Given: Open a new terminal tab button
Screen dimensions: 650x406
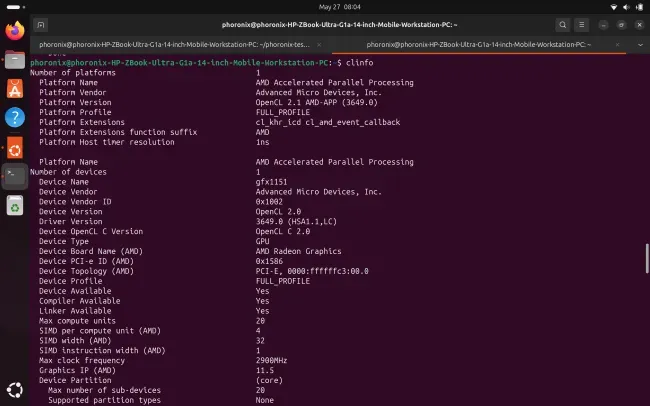Looking at the screenshot, I should click(x=41, y=25).
